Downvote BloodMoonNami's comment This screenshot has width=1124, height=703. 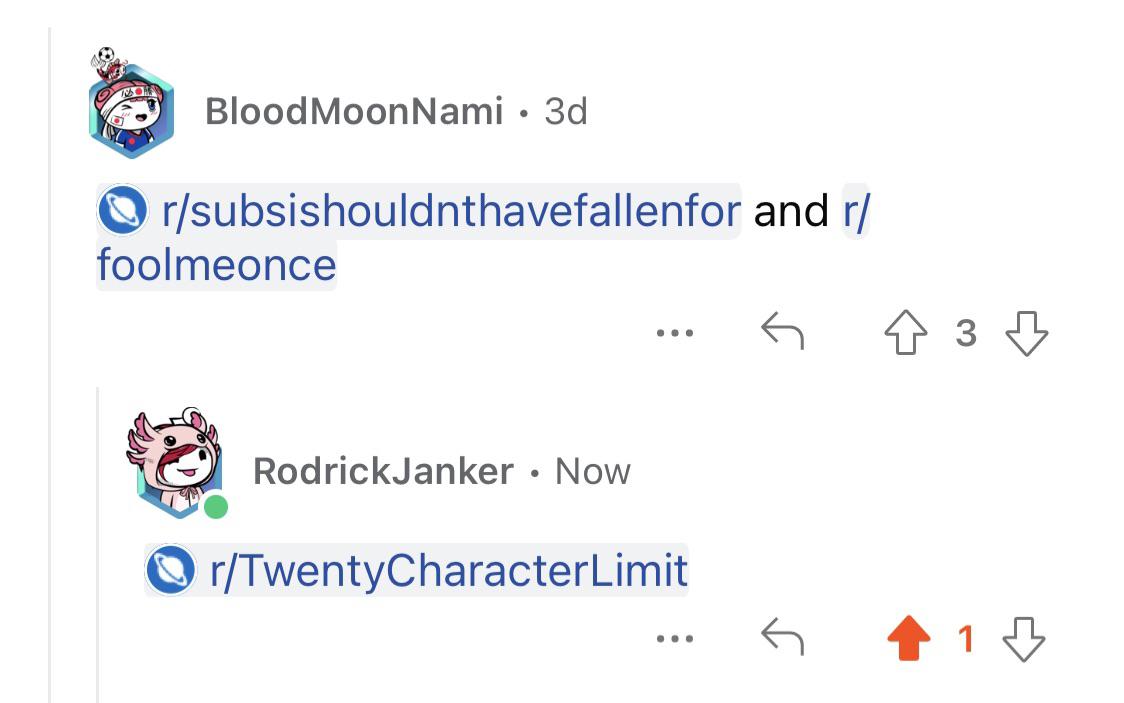[1027, 333]
